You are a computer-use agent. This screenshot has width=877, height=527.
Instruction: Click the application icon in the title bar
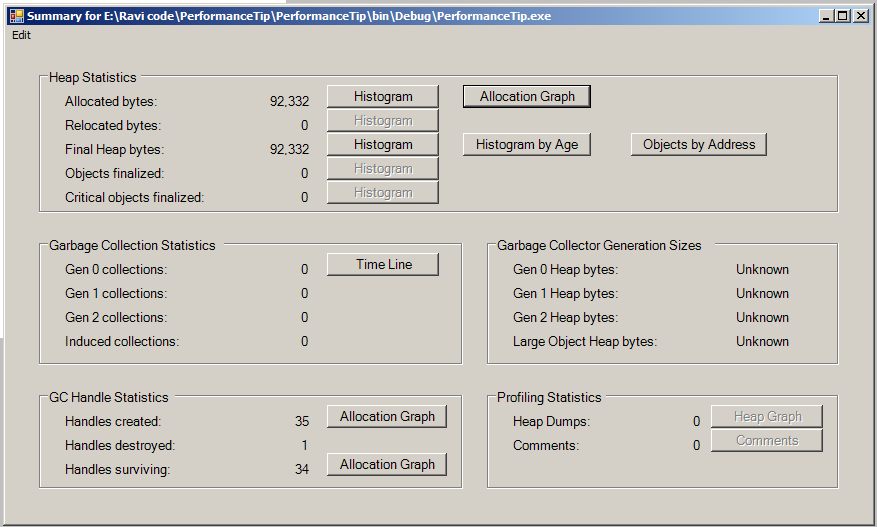[17, 16]
